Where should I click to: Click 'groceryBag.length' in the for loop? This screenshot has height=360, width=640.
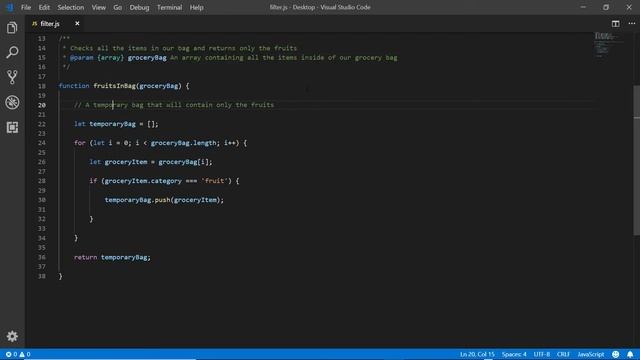pos(183,143)
